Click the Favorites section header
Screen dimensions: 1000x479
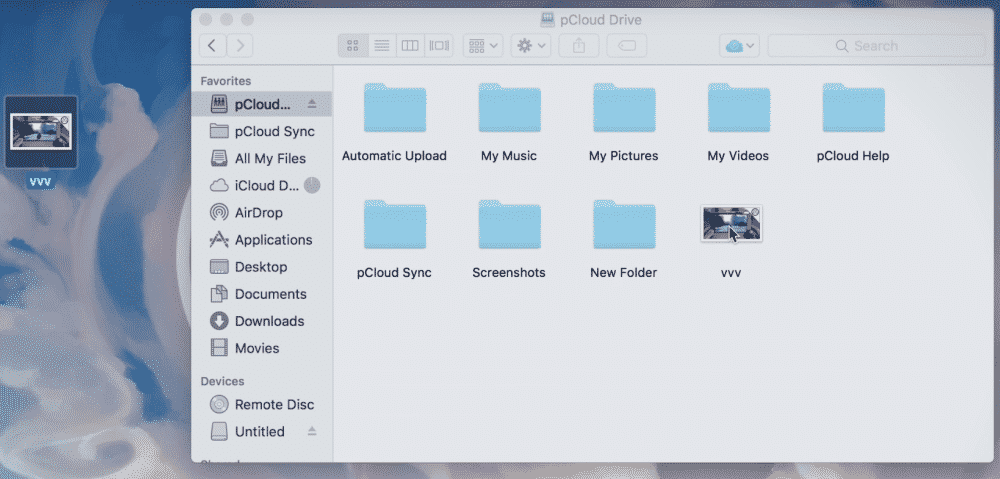click(x=226, y=81)
